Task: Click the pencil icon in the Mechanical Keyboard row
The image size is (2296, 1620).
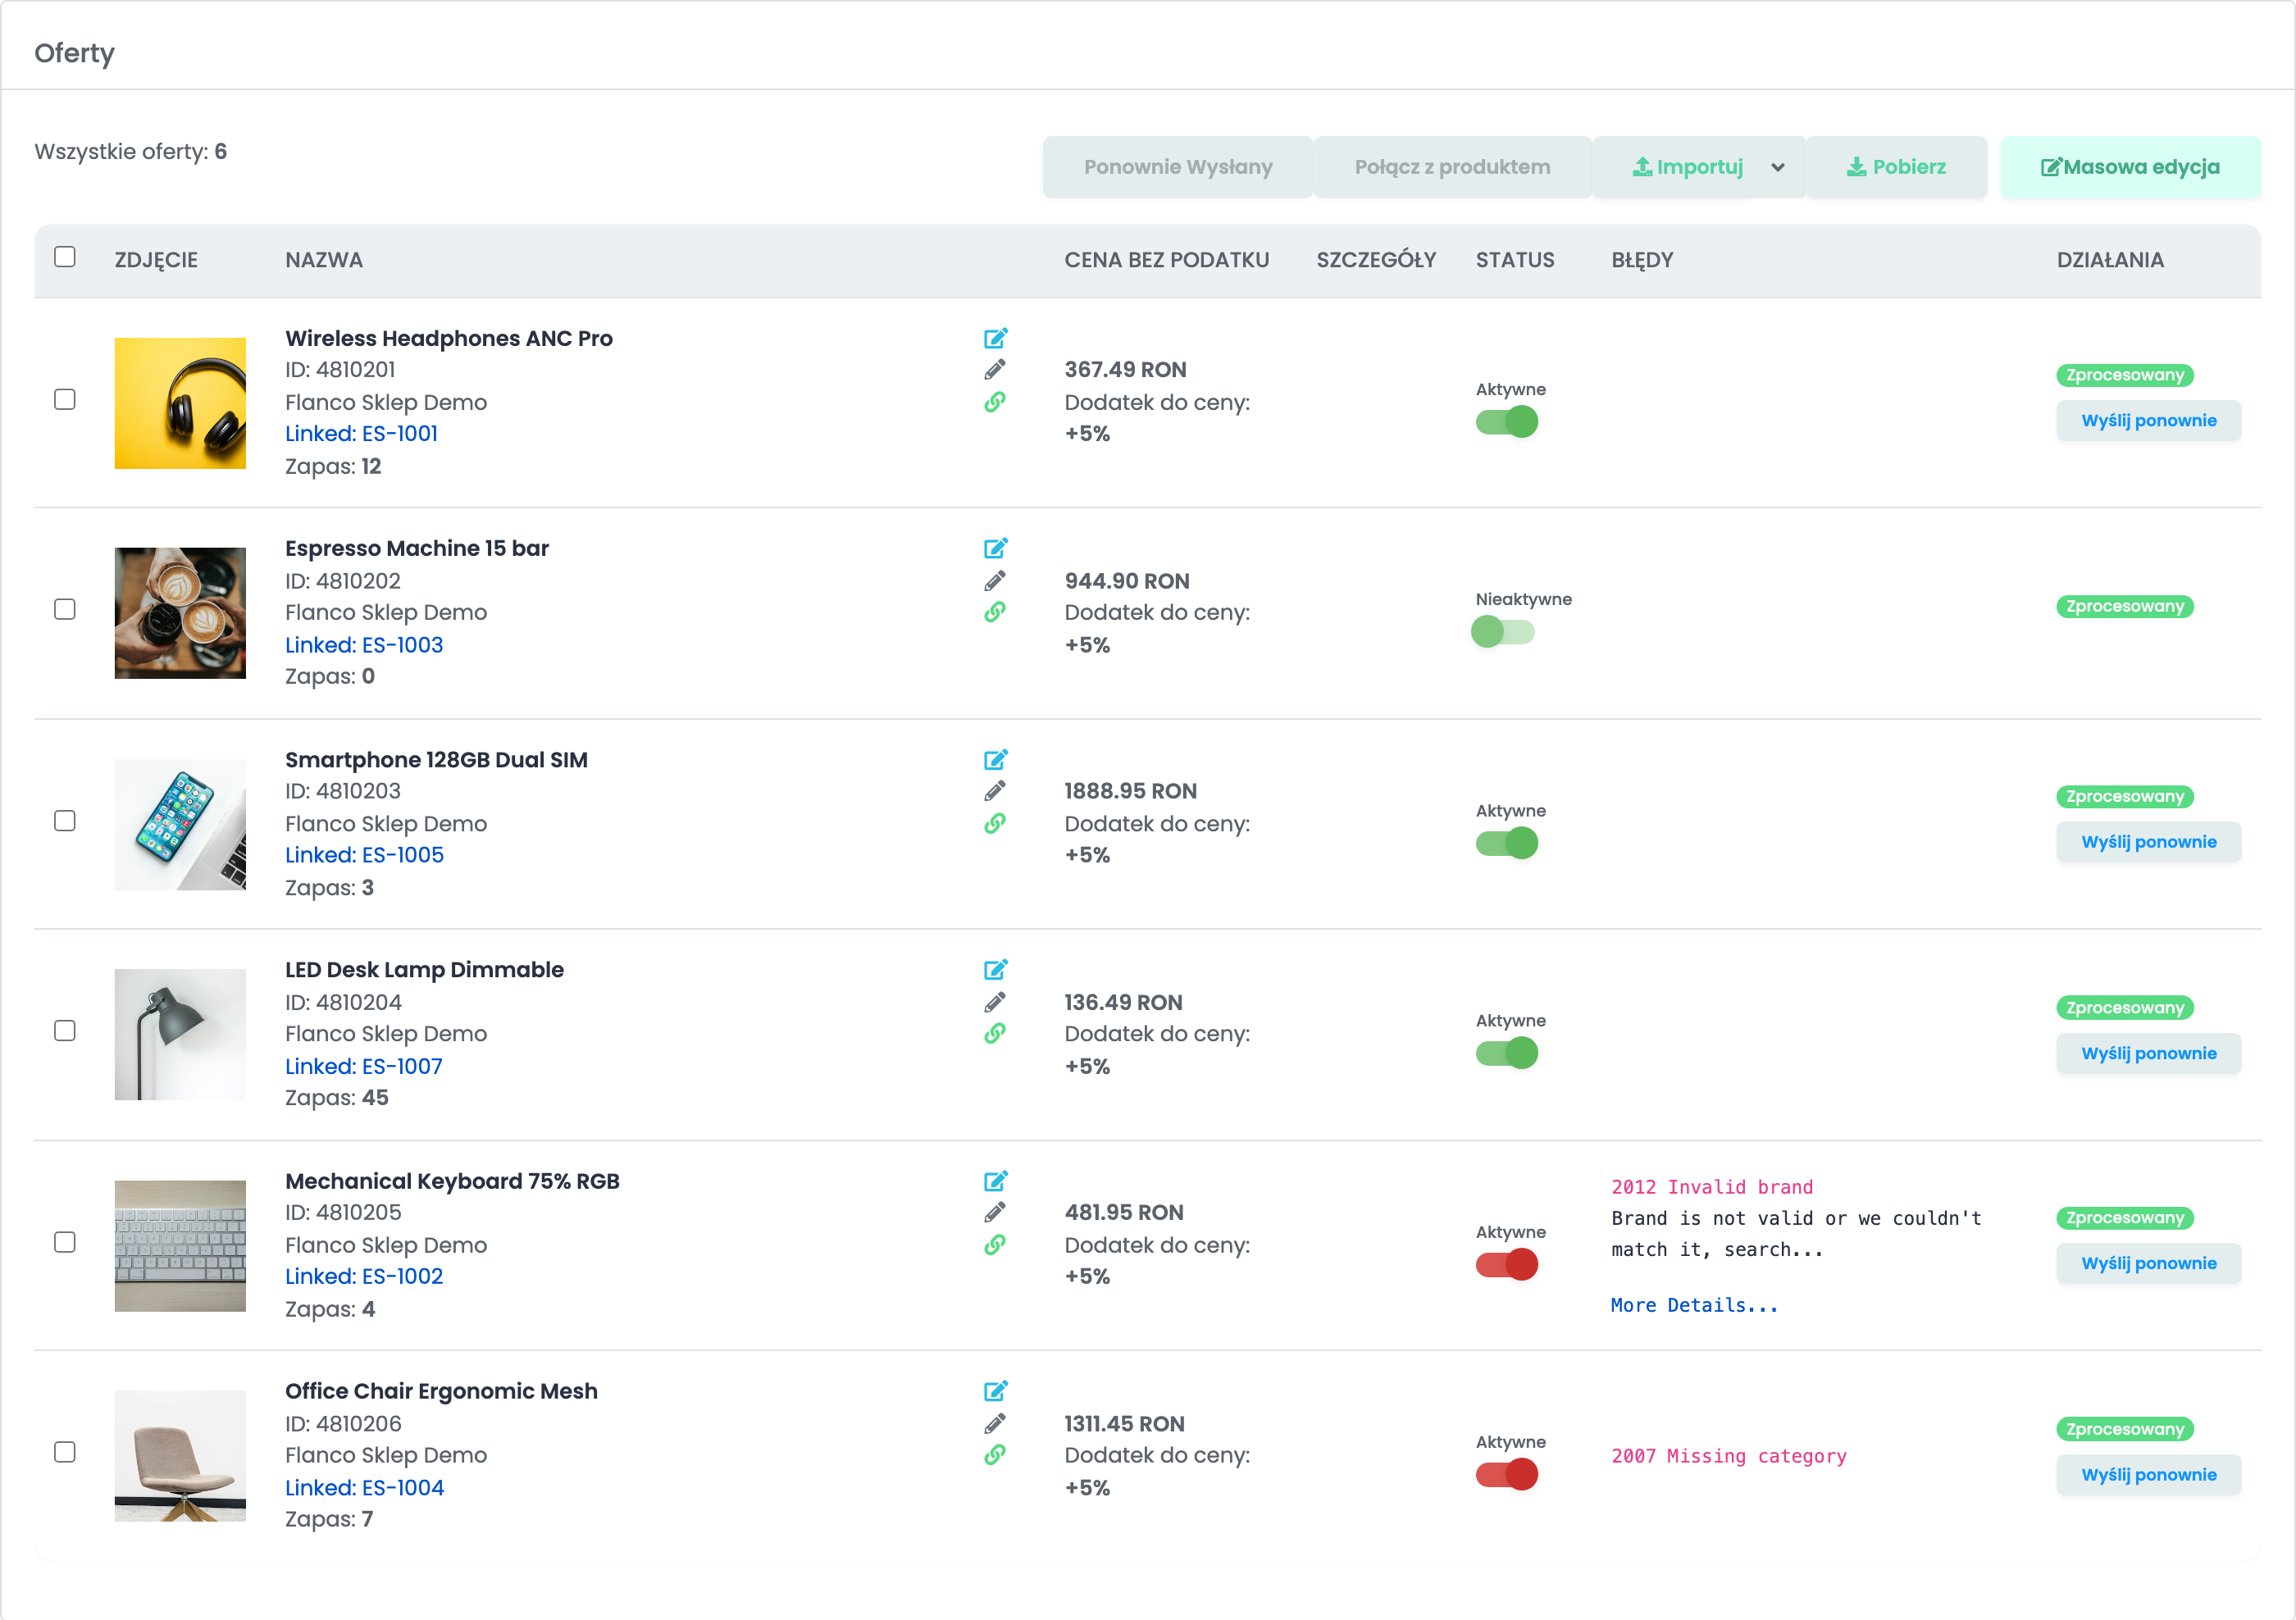Action: point(994,1213)
